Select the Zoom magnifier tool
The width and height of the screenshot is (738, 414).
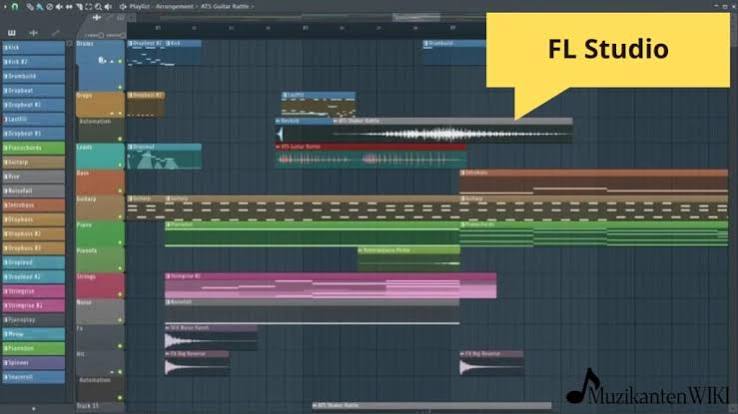tap(98, 7)
